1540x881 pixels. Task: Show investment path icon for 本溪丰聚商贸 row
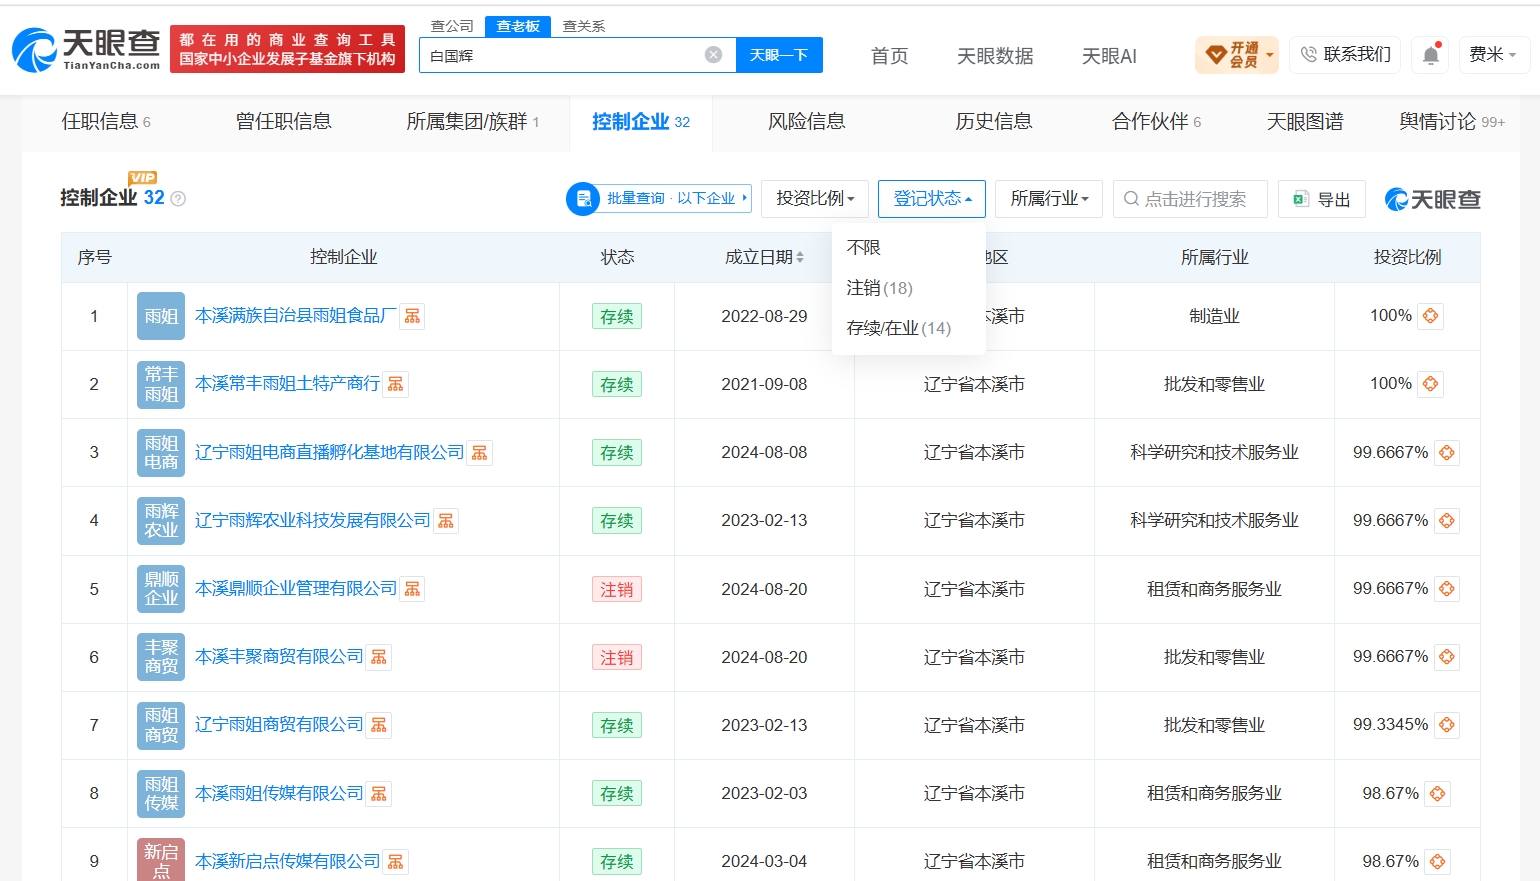tap(1447, 657)
